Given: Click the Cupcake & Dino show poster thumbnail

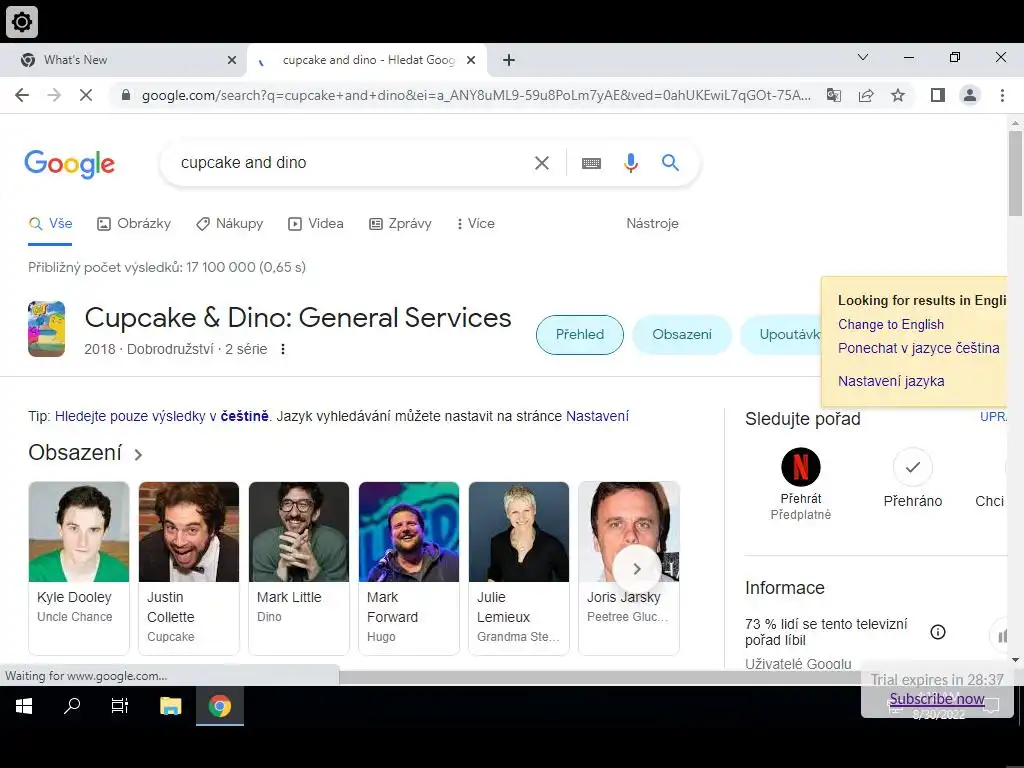Looking at the screenshot, I should (46, 328).
